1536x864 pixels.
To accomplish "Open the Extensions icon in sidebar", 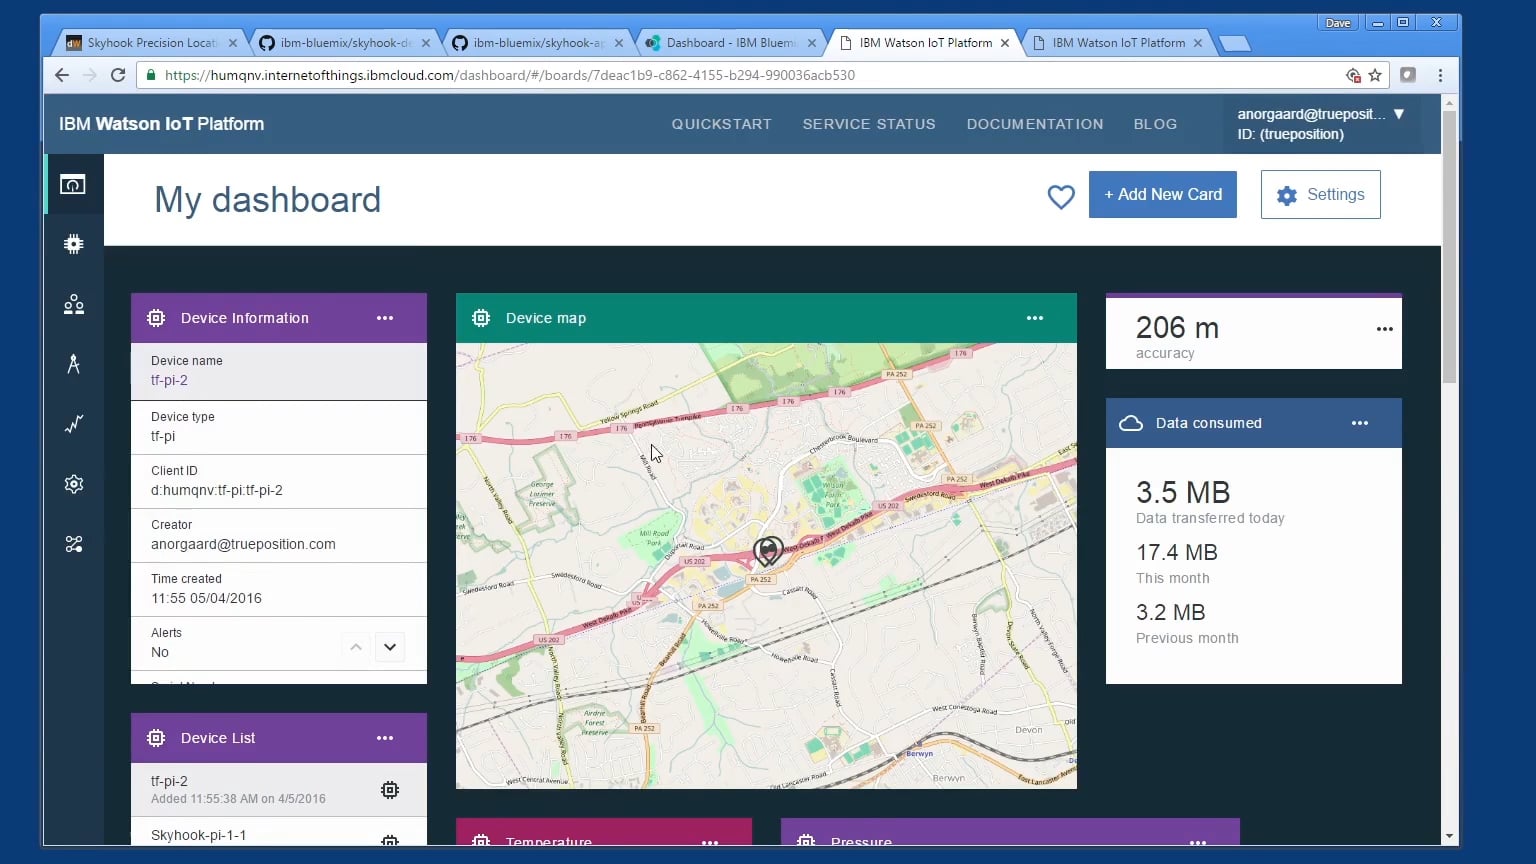I will pos(73,544).
